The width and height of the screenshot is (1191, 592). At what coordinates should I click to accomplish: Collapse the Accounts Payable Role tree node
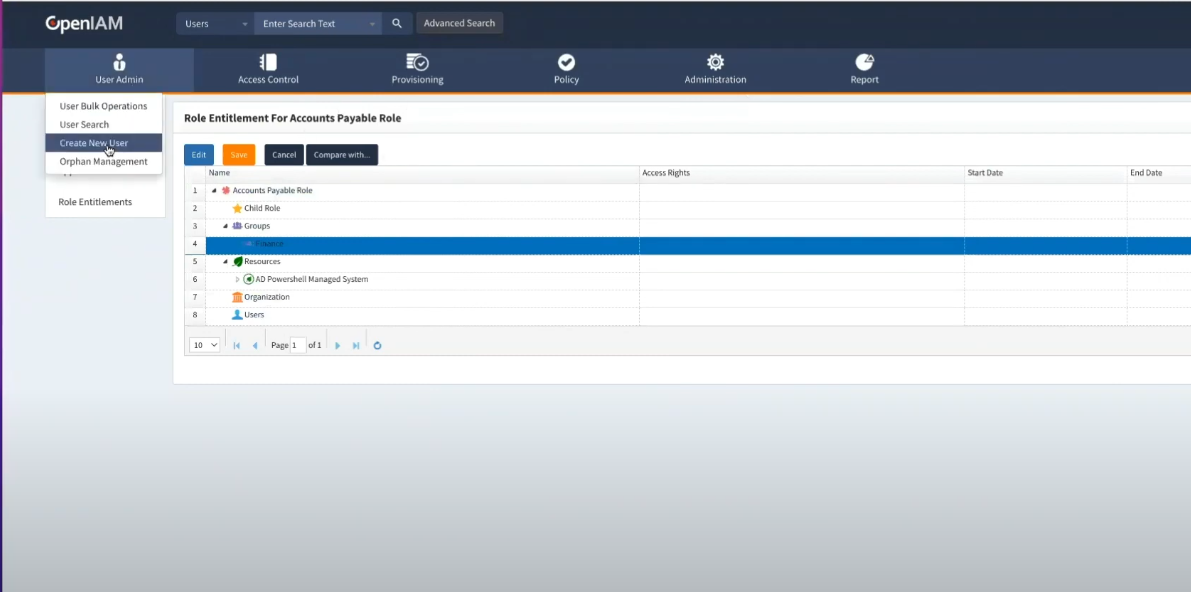[214, 191]
